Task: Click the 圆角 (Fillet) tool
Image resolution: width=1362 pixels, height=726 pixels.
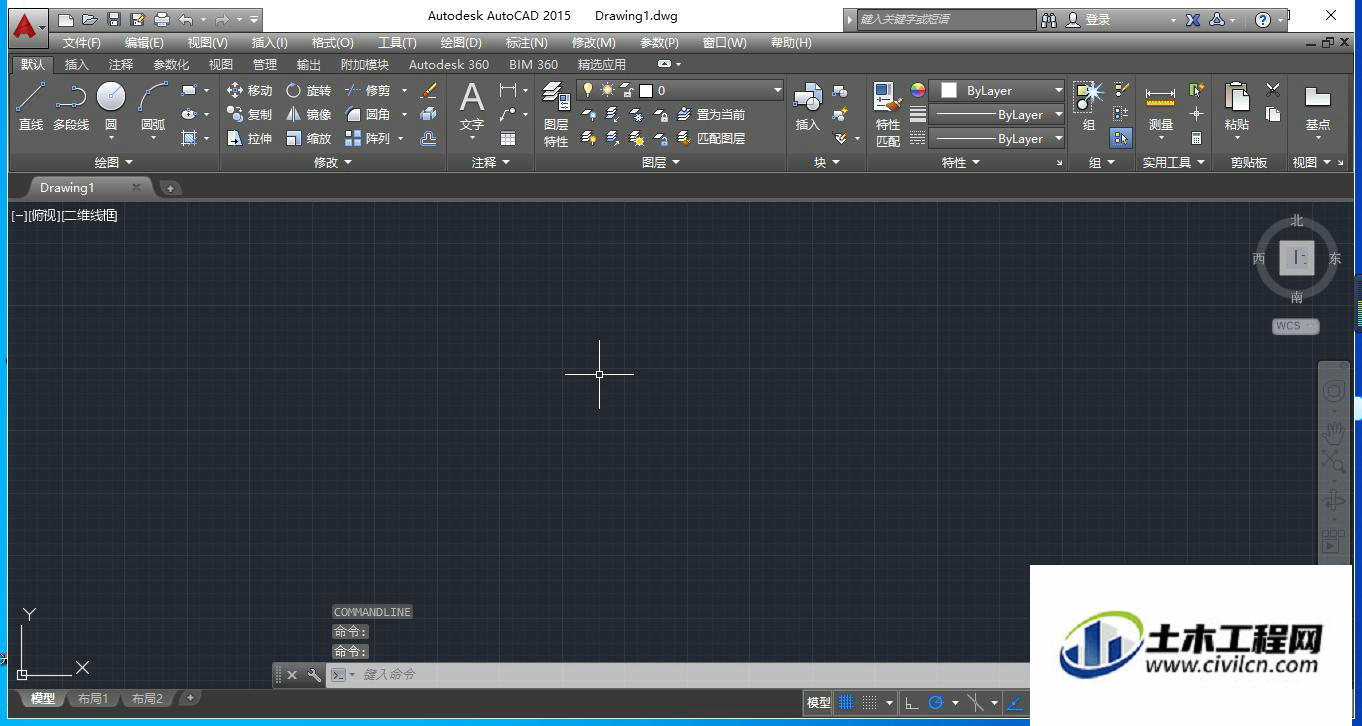Action: pos(368,114)
